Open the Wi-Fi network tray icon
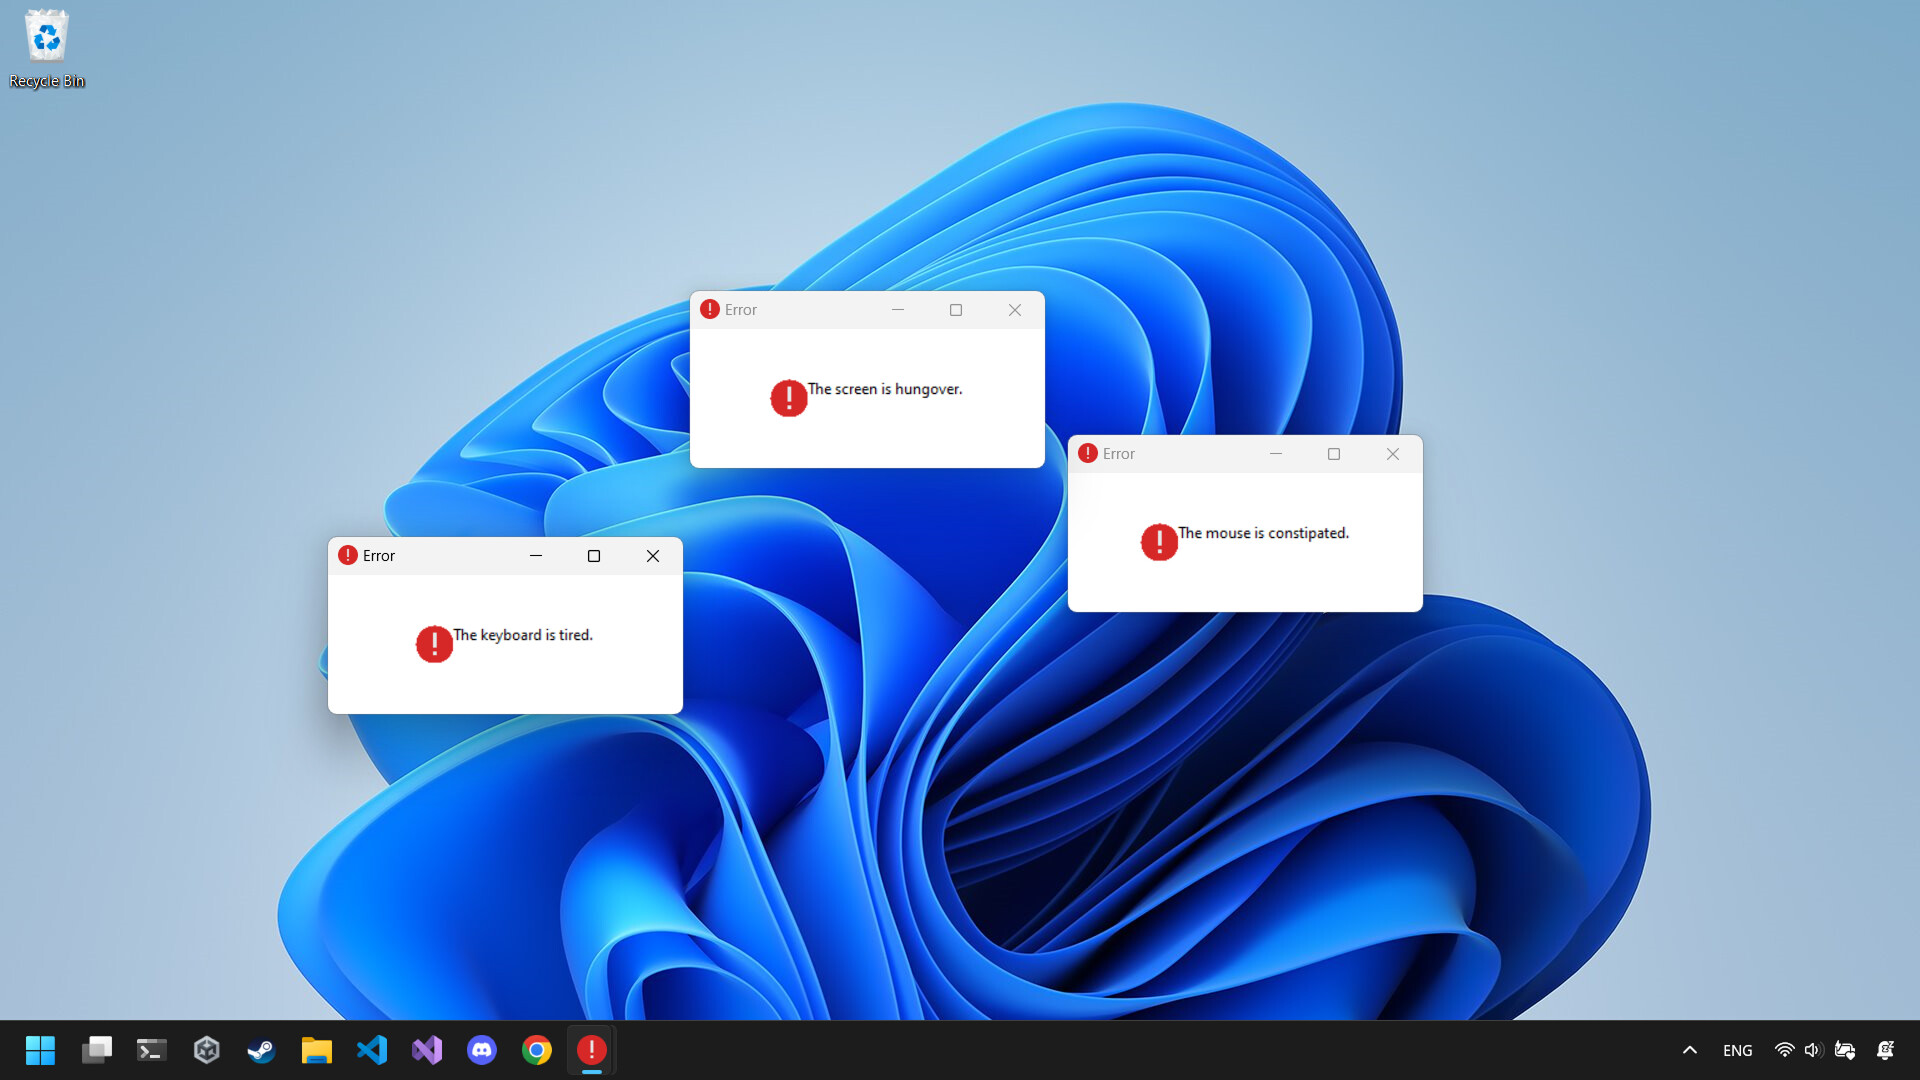The height and width of the screenshot is (1080, 1920). tap(1784, 1050)
